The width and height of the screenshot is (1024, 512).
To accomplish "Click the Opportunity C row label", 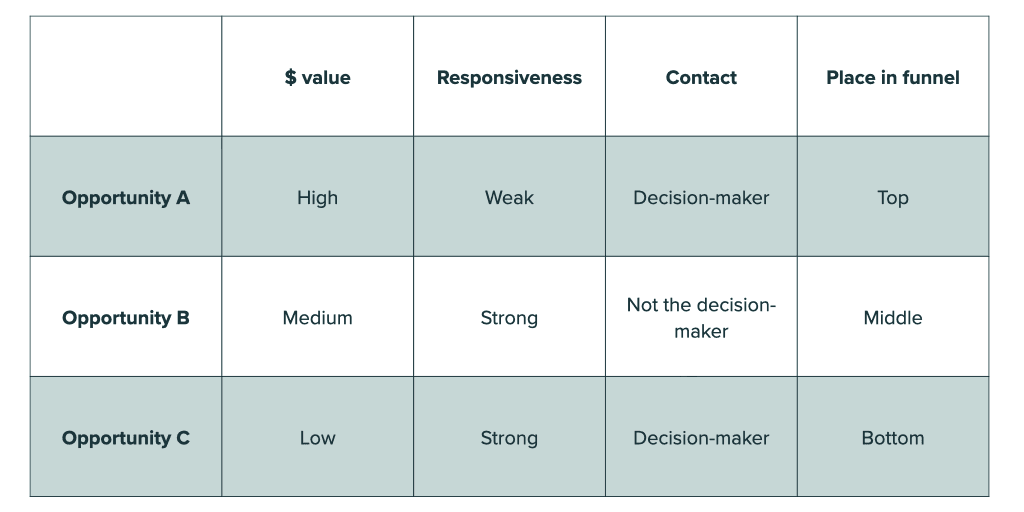I will point(126,438).
